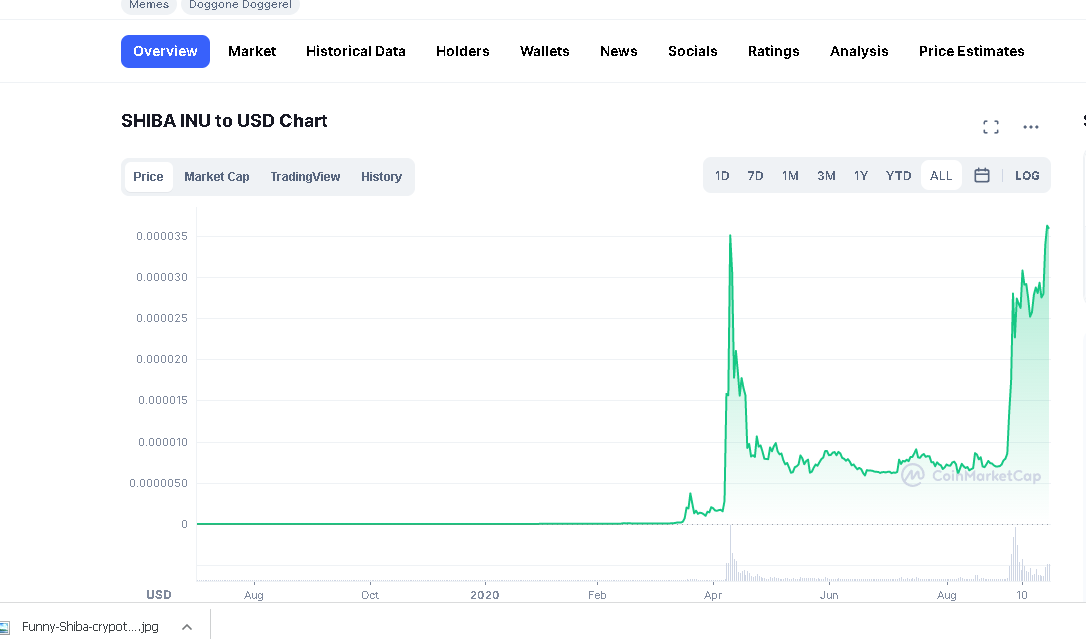Open the Historical Data tab

356,51
